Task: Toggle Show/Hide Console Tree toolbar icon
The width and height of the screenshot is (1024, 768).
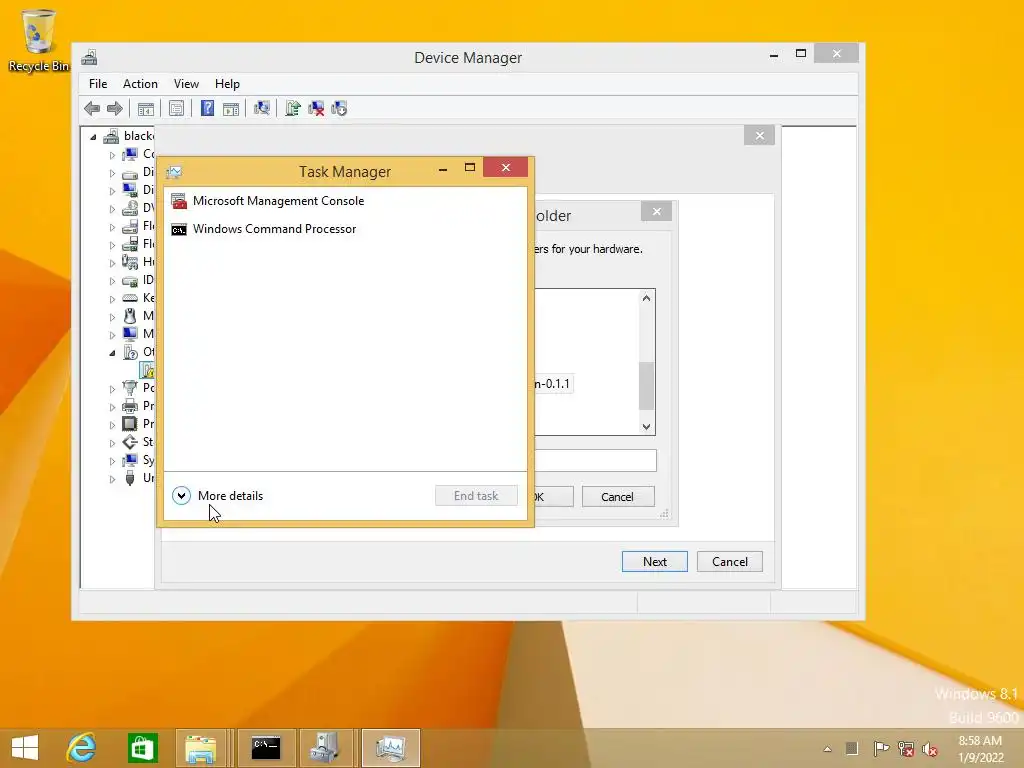Action: tap(146, 108)
